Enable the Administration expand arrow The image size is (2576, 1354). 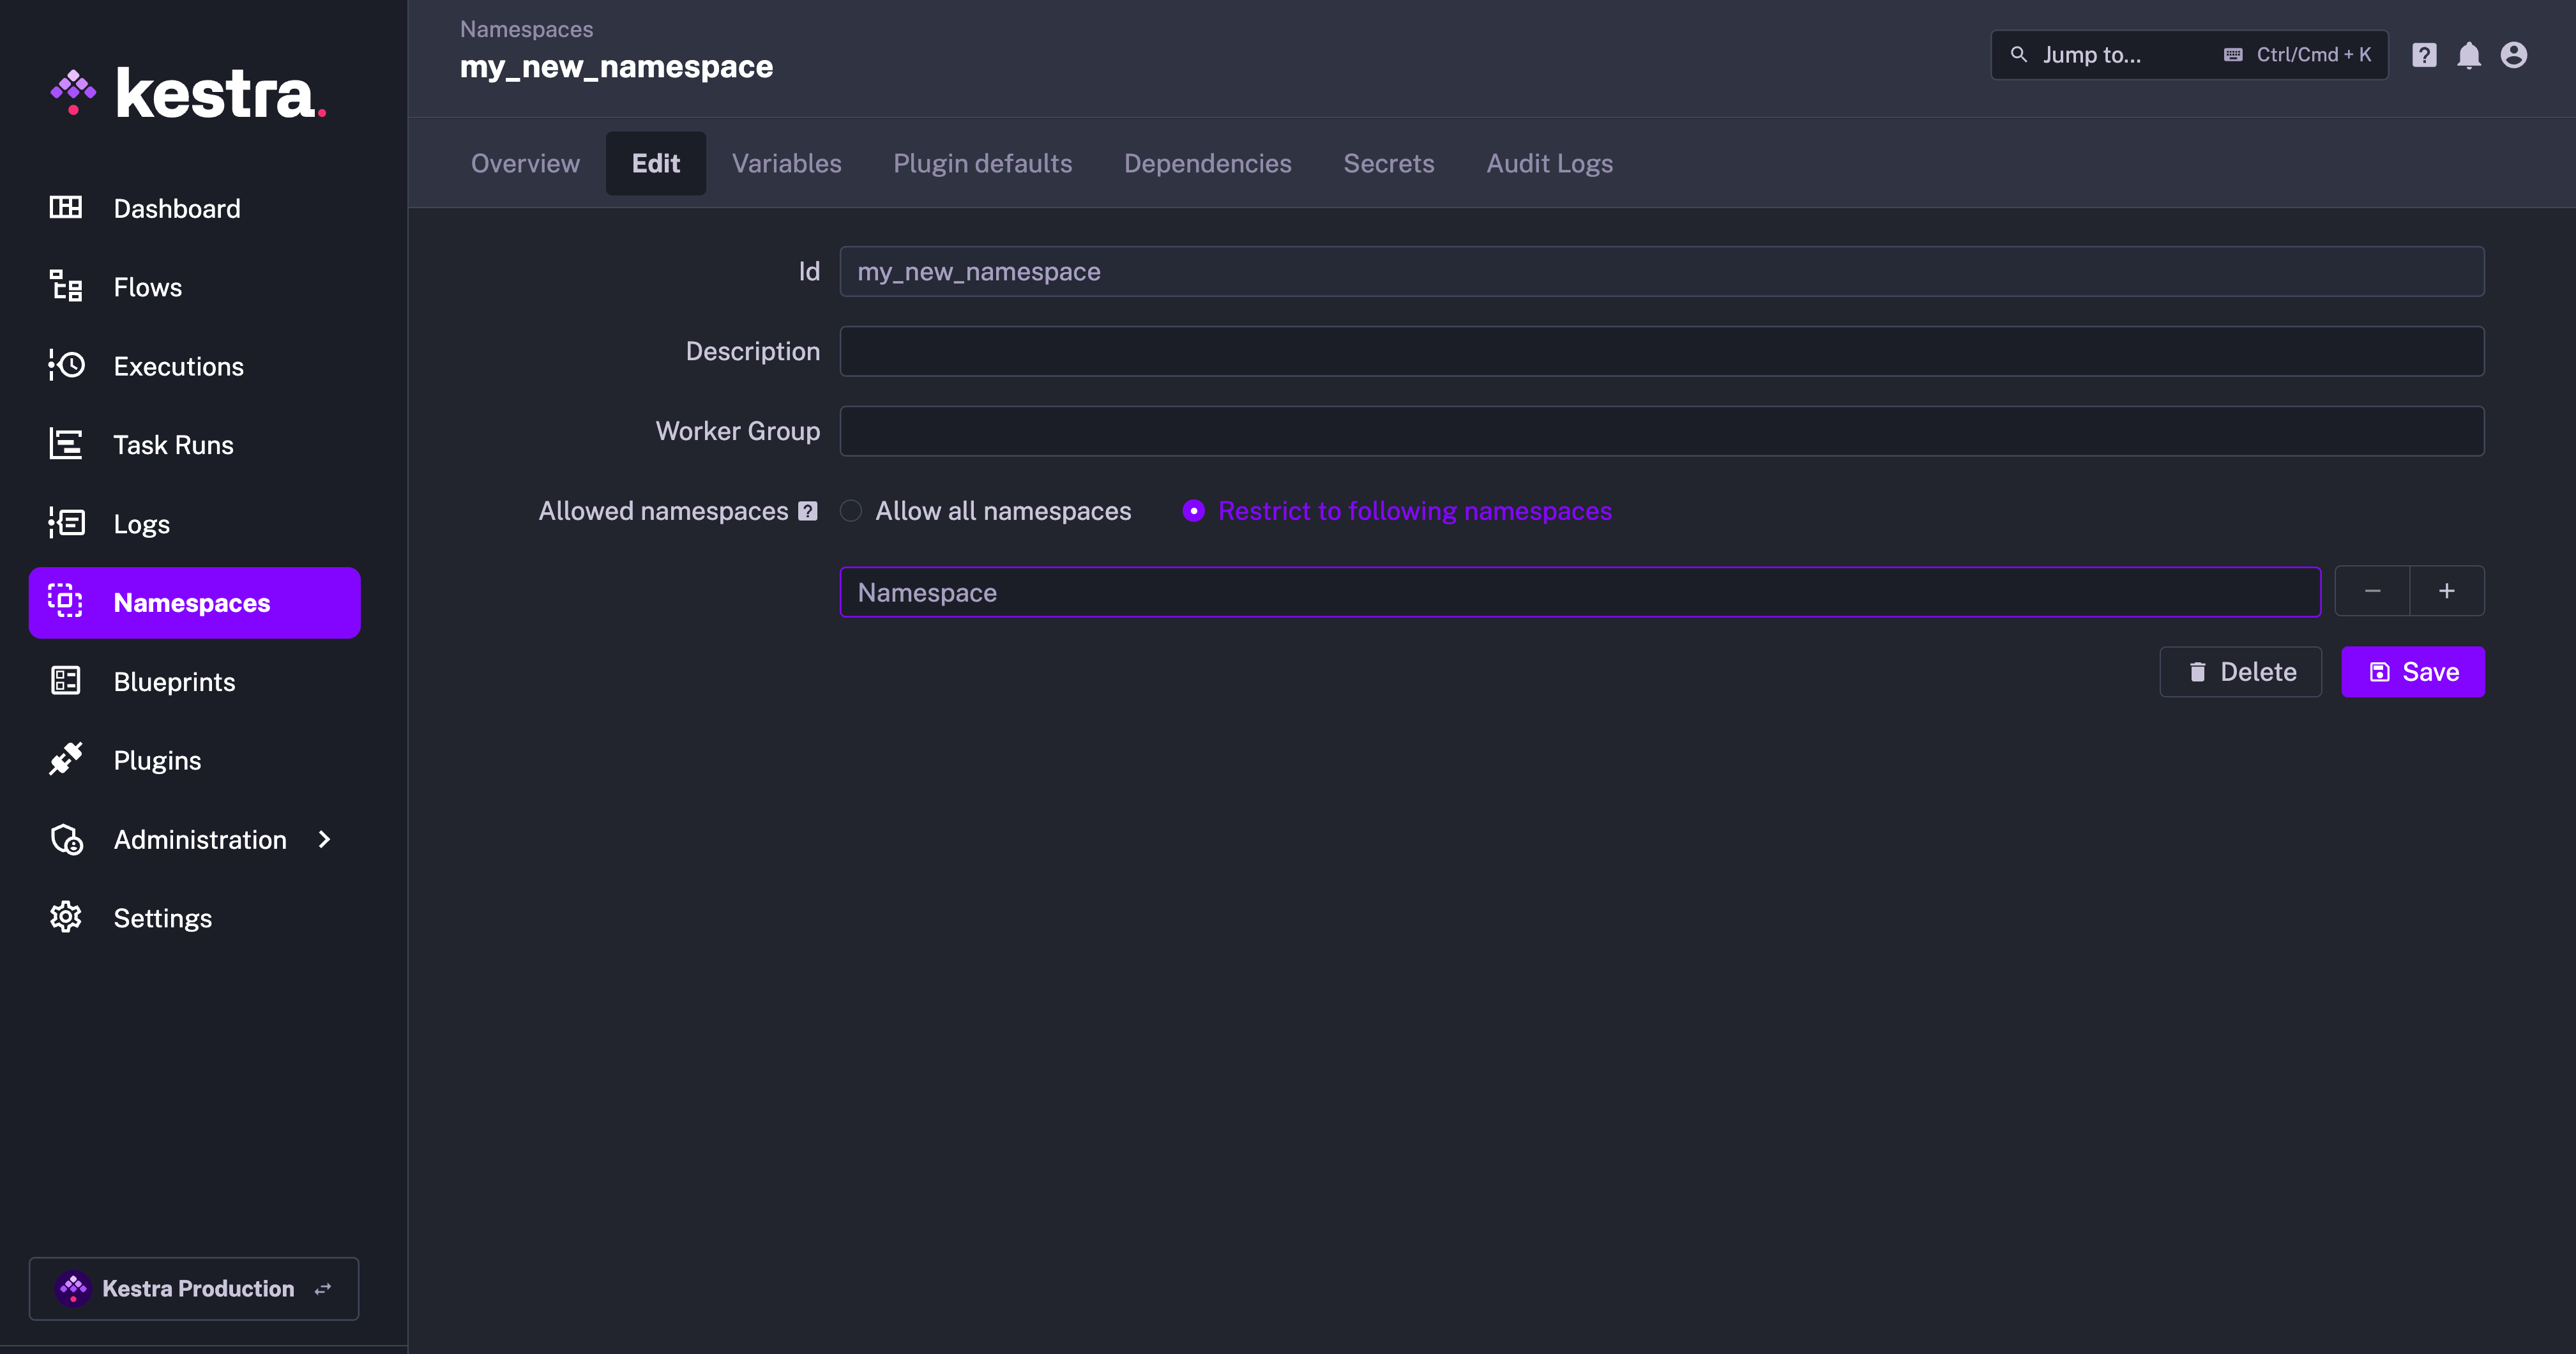(x=322, y=838)
